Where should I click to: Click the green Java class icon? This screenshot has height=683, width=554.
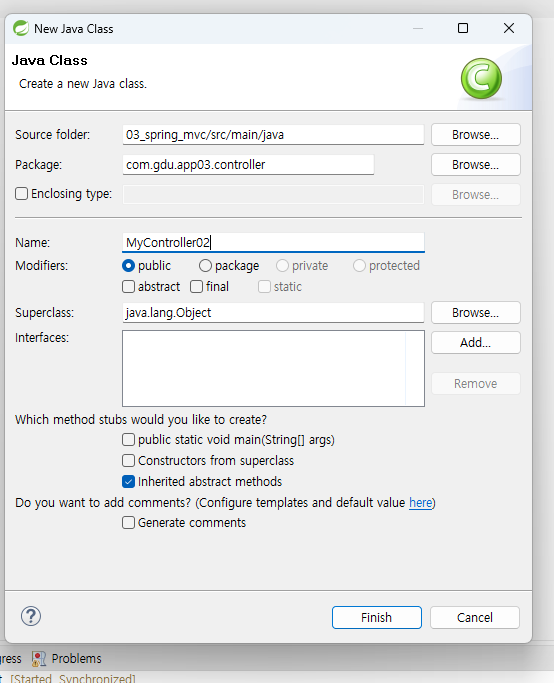tap(481, 79)
